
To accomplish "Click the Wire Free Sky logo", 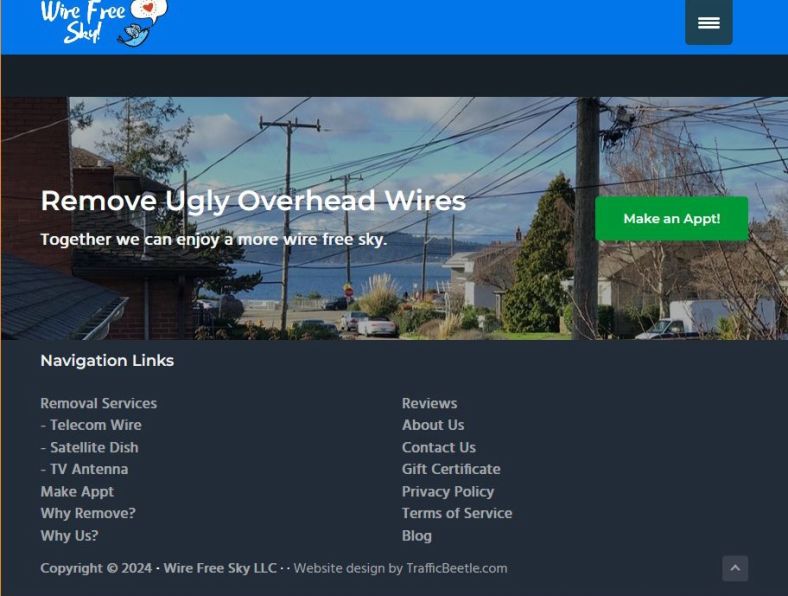I will [x=104, y=24].
